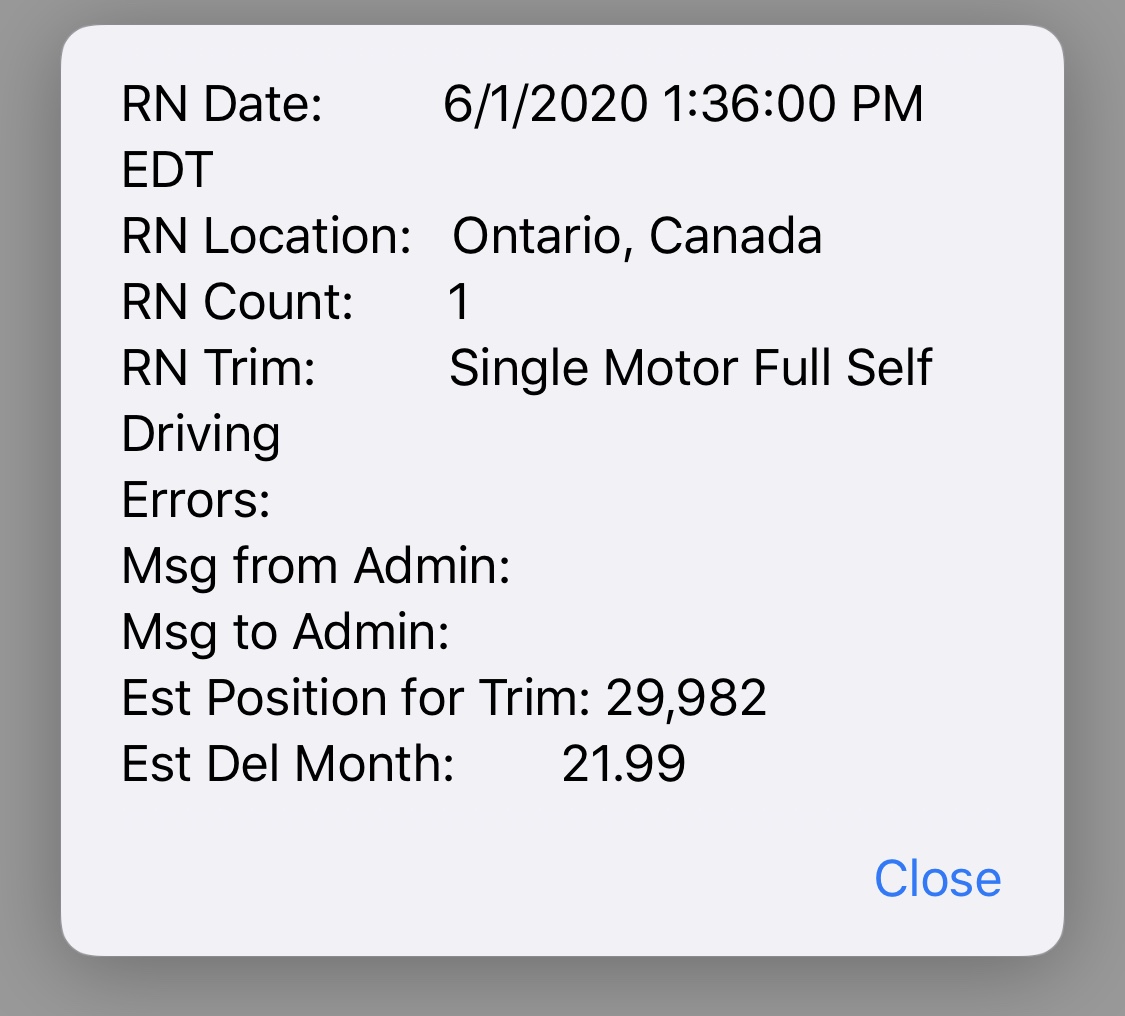Tap the 21.99 delivery month value
Screen dimensions: 1125x1016
[x=623, y=764]
